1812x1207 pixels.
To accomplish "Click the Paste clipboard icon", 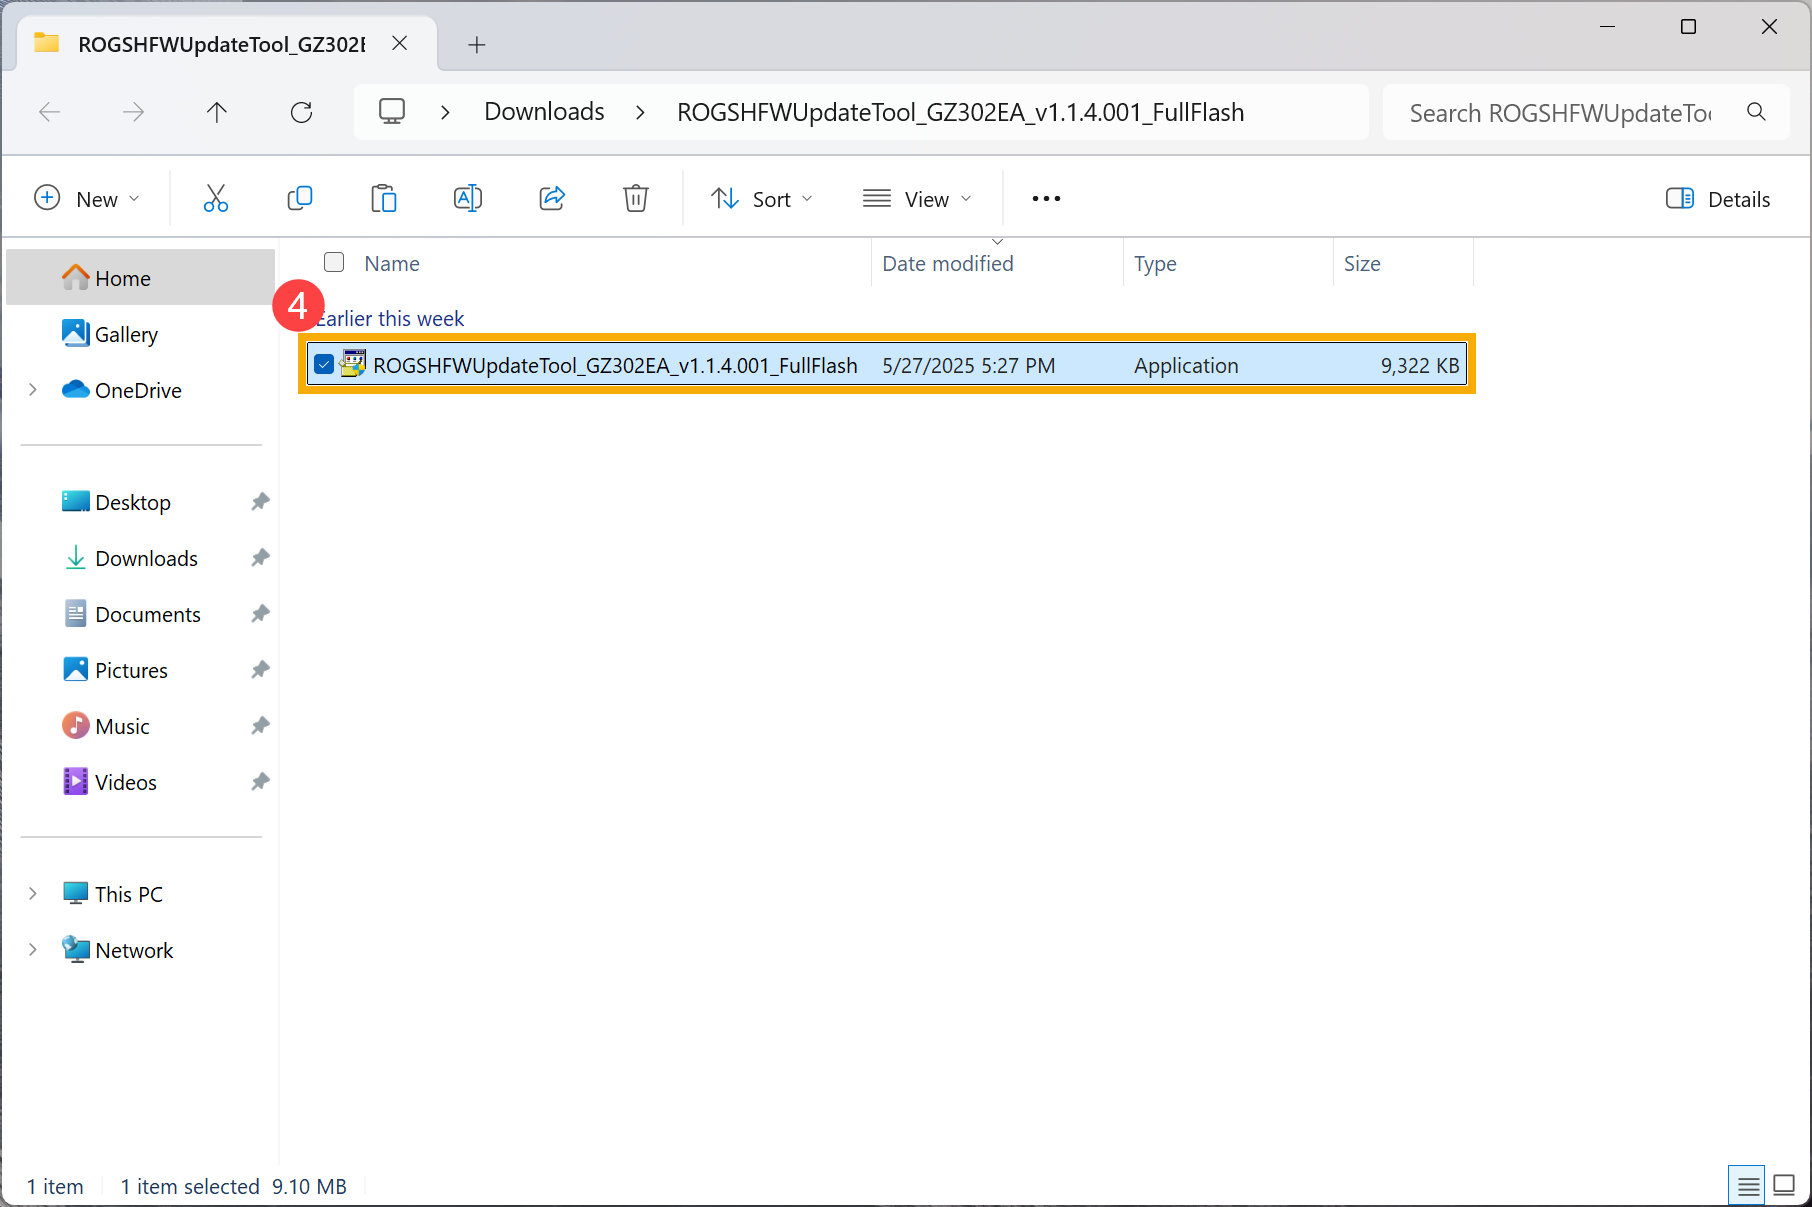I will [x=384, y=198].
